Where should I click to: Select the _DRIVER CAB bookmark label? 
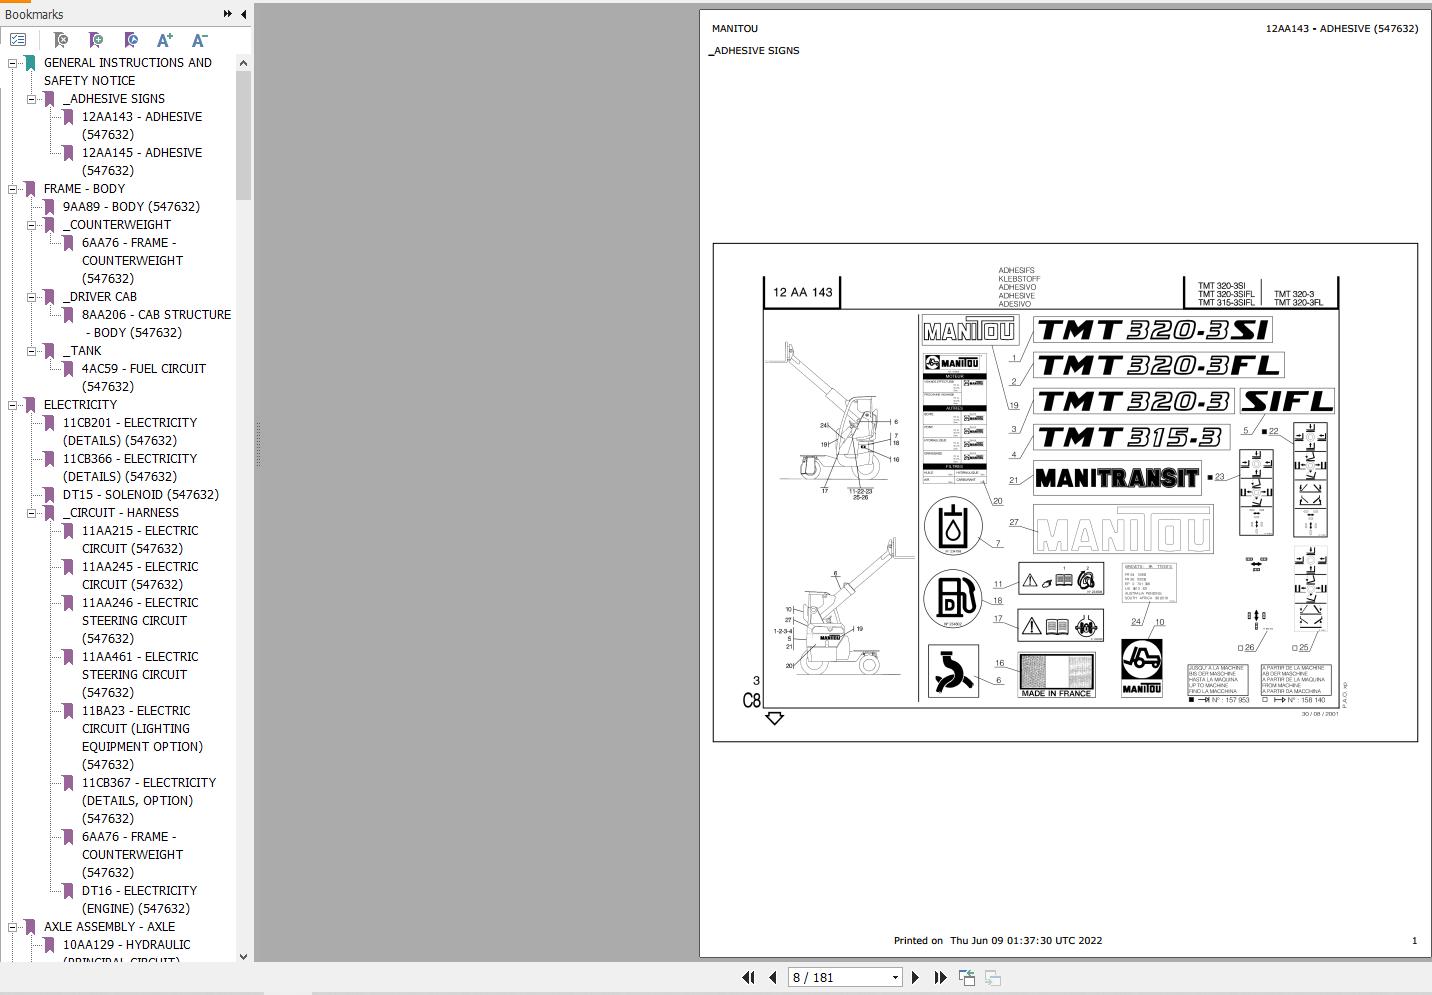(100, 297)
